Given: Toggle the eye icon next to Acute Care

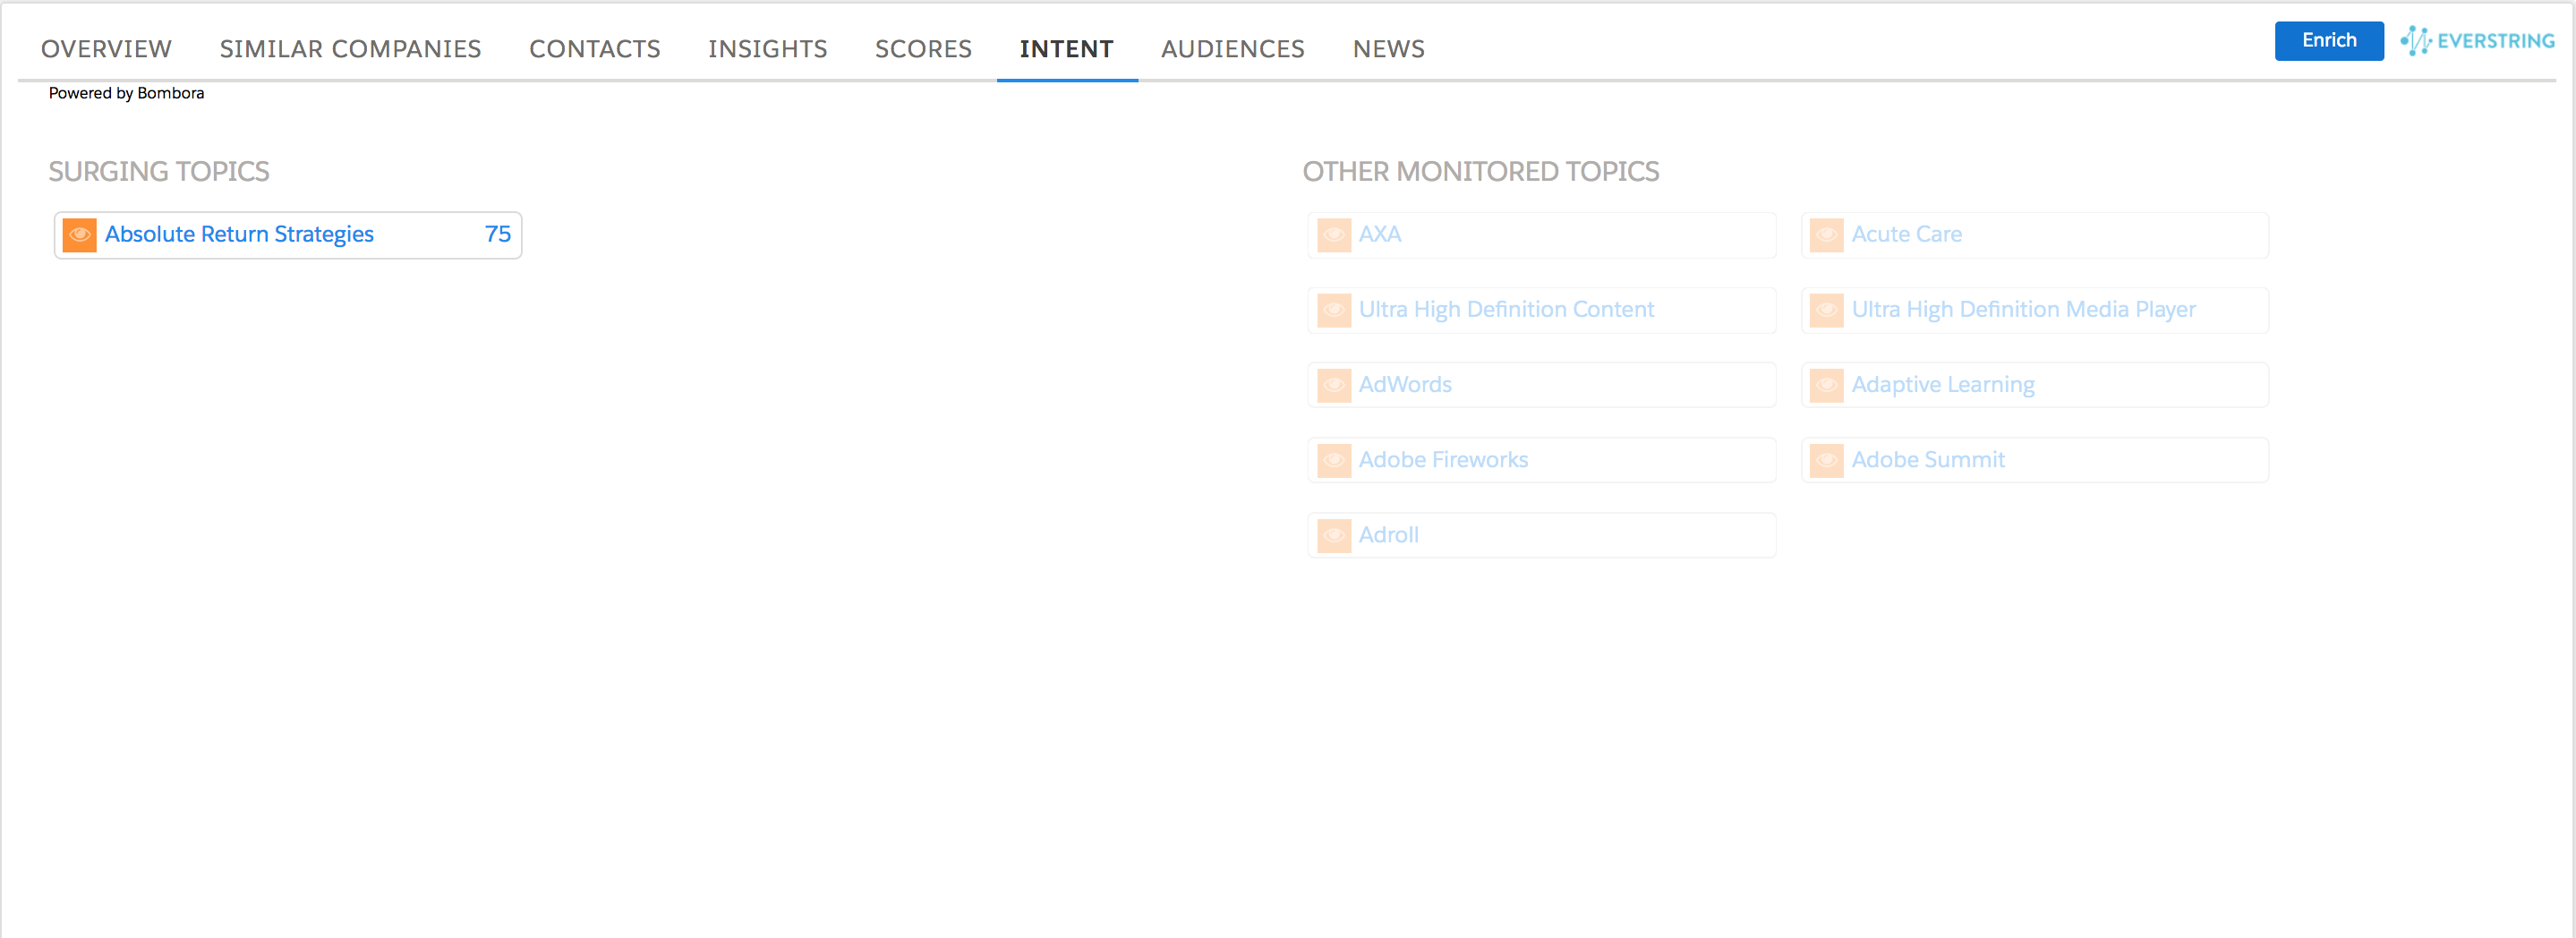Looking at the screenshot, I should click(1826, 235).
